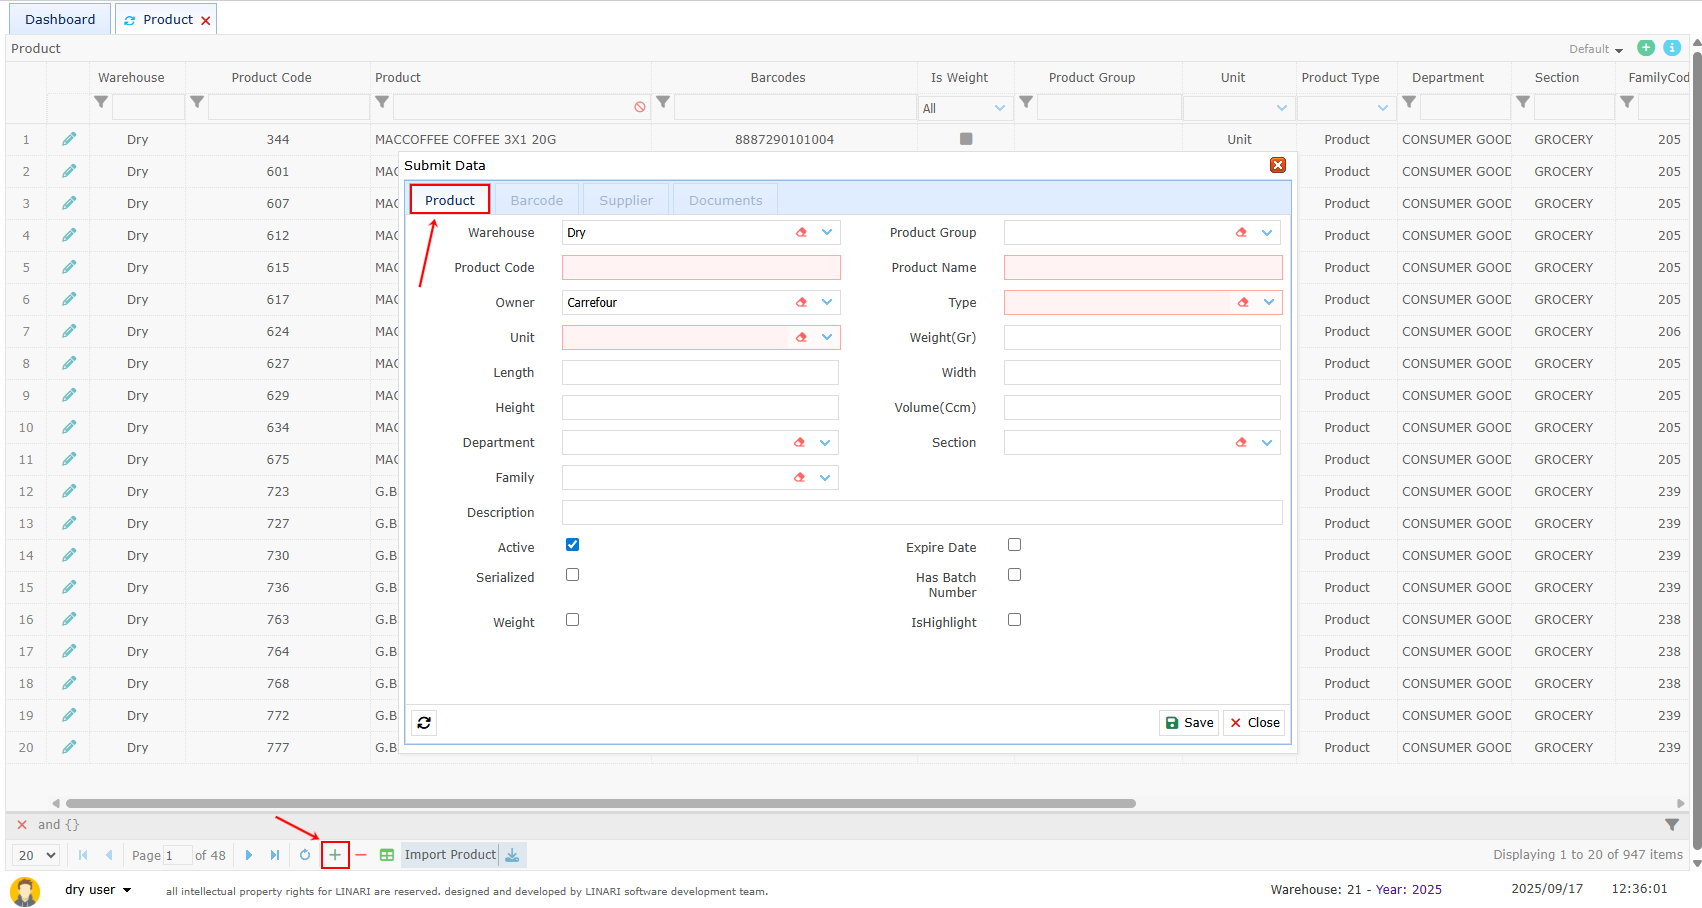The height and width of the screenshot is (908, 1702).
Task: Open the Product Group dropdown in dialog
Action: click(x=1267, y=232)
